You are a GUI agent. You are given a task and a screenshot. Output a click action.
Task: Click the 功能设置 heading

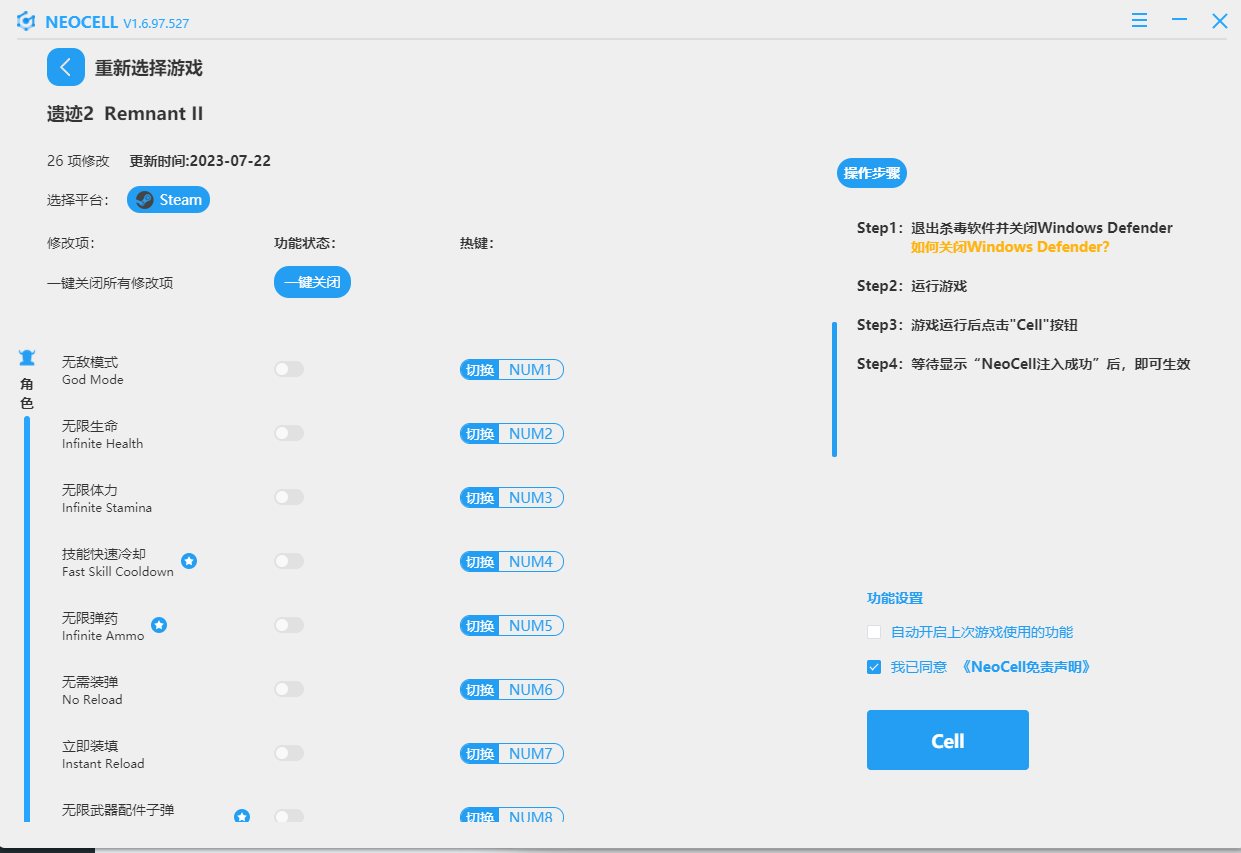pyautogui.click(x=895, y=598)
